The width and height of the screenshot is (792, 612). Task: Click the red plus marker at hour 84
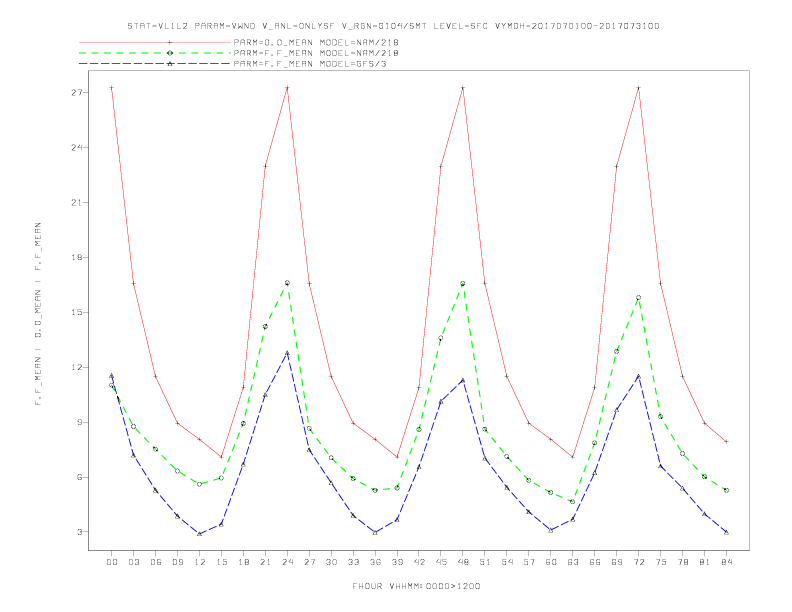pyautogui.click(x=726, y=442)
